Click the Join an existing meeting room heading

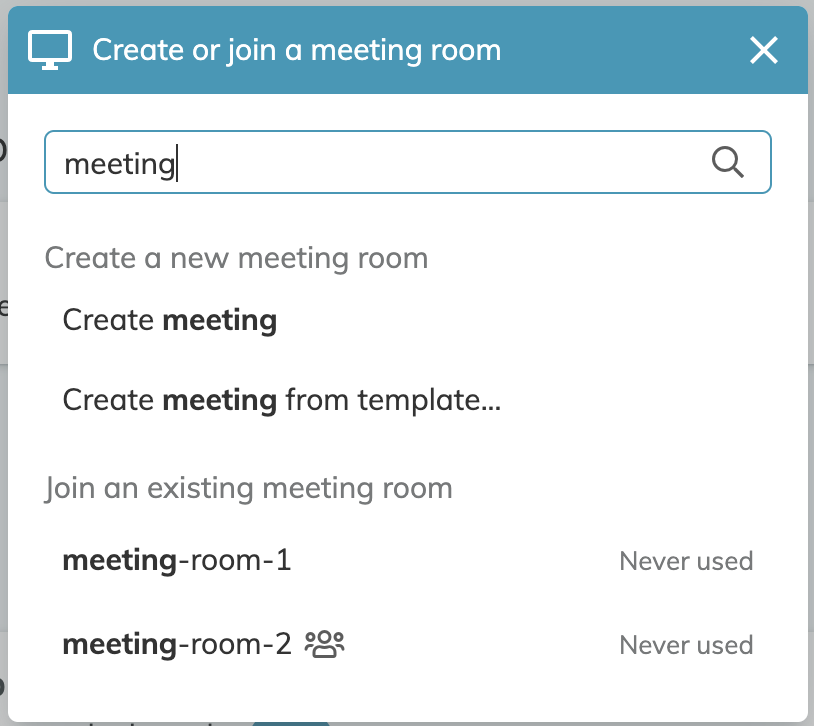[x=248, y=489]
